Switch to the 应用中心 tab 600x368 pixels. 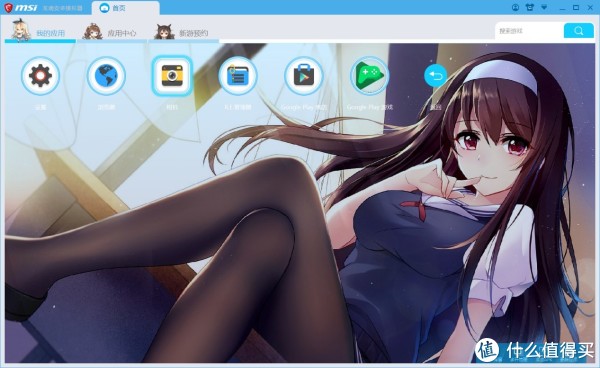coord(111,32)
